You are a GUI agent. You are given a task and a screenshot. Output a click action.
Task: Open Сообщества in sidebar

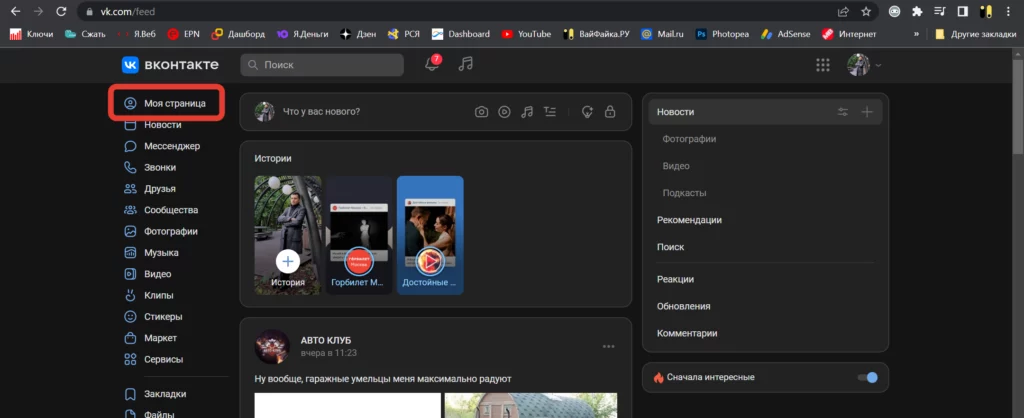(x=161, y=210)
